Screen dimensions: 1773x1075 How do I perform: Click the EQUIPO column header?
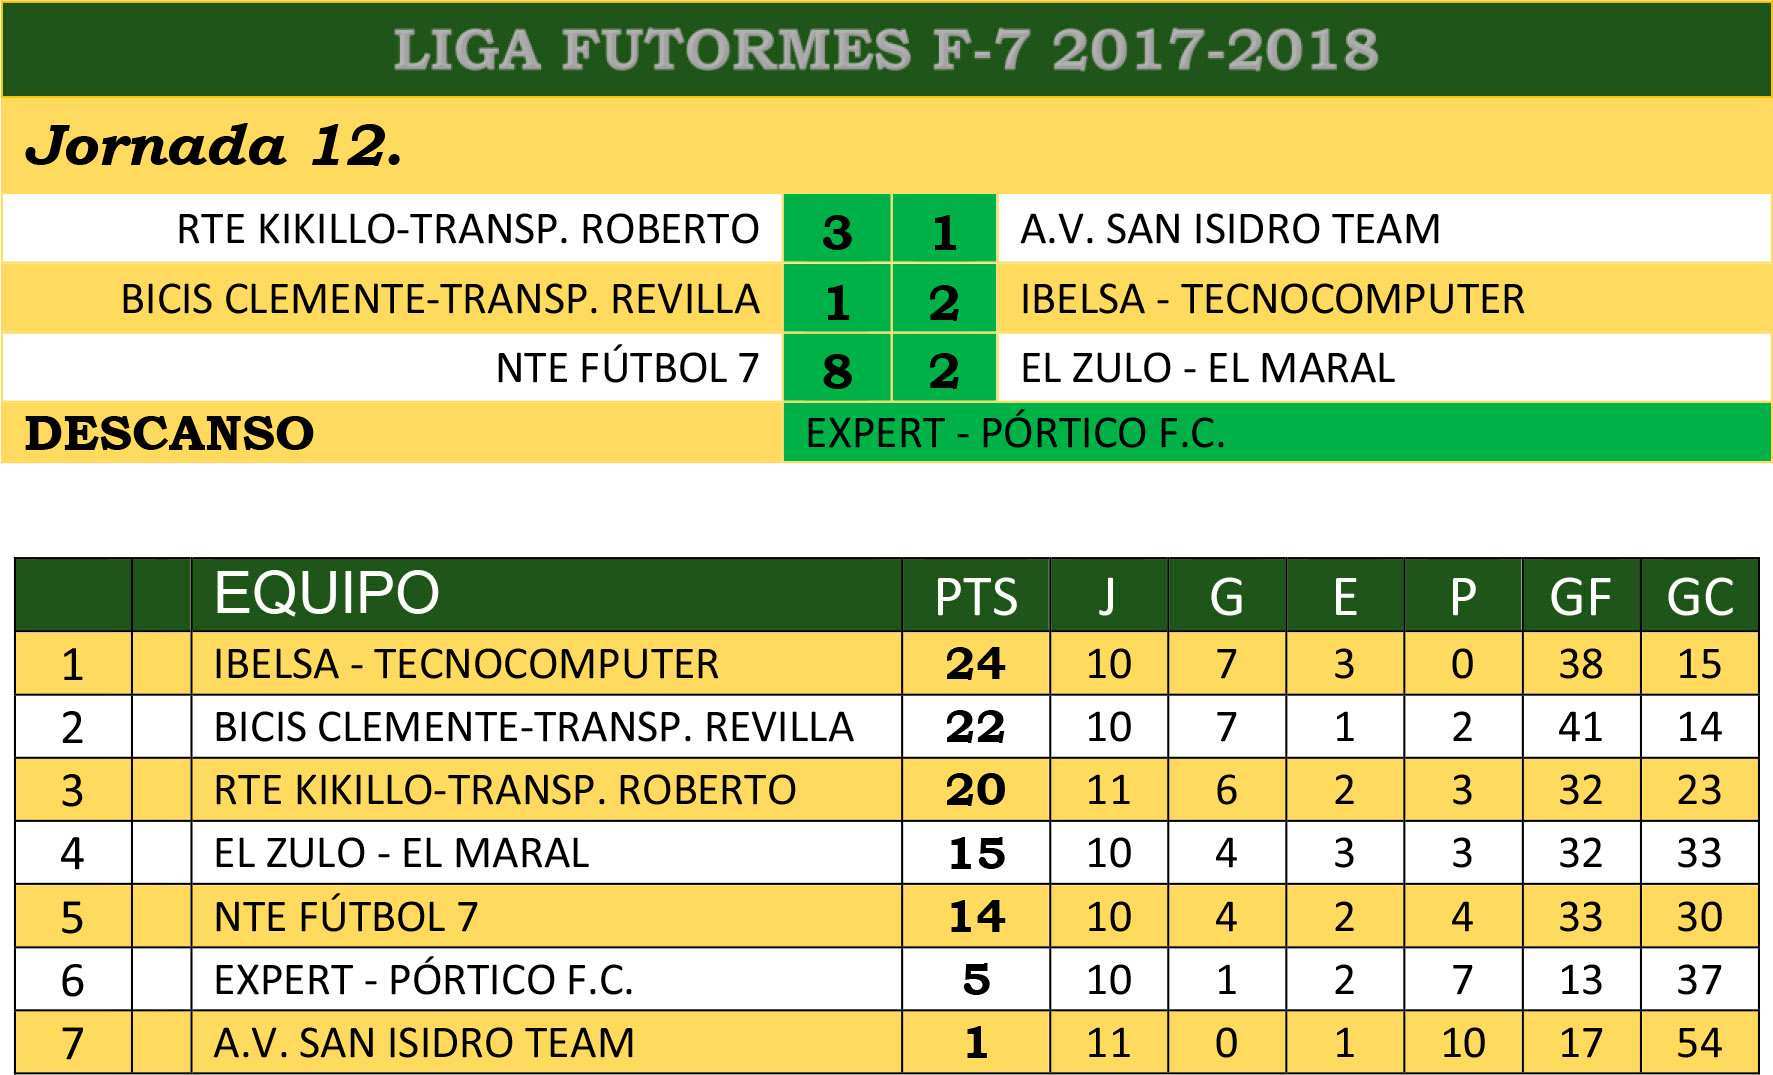(x=327, y=593)
